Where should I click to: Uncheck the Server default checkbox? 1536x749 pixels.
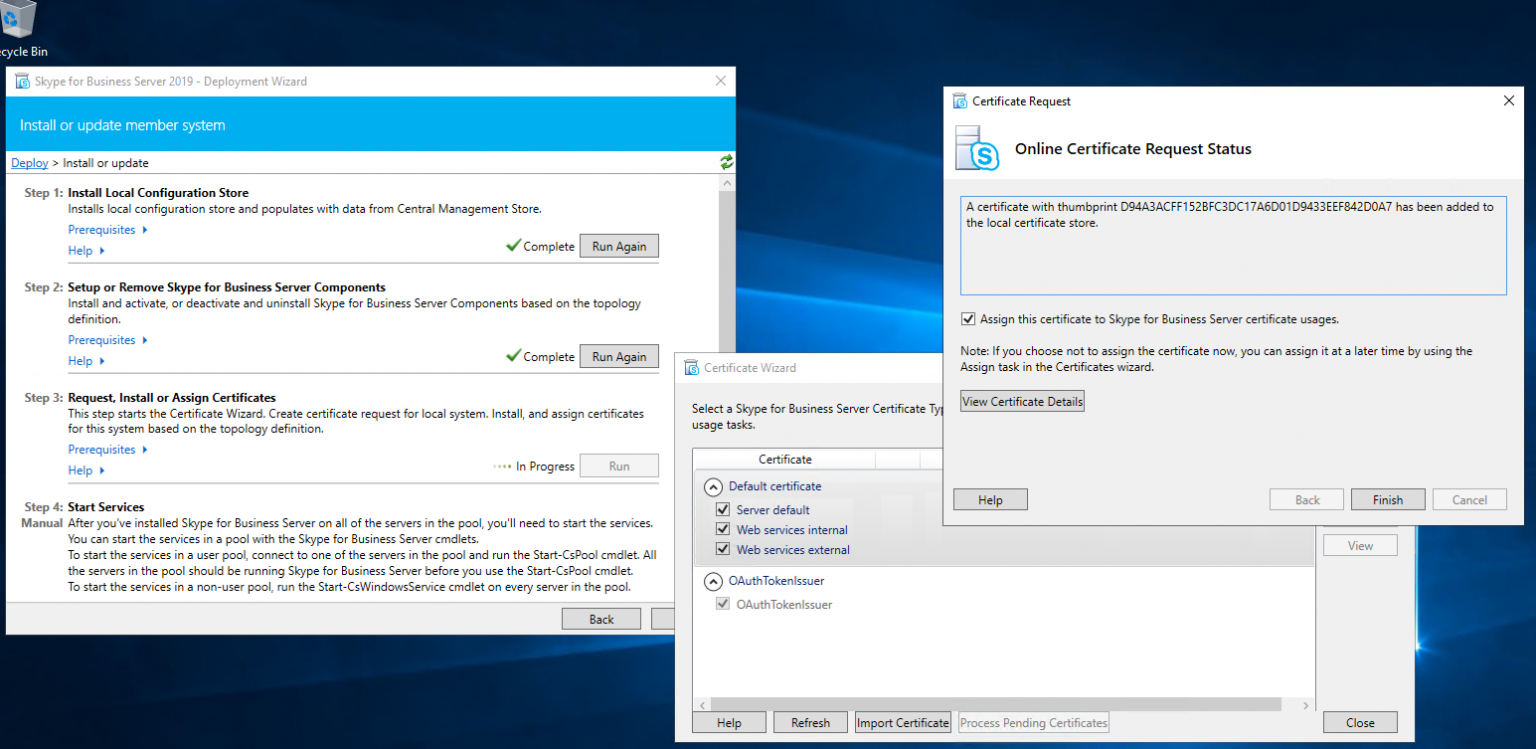(x=723, y=510)
